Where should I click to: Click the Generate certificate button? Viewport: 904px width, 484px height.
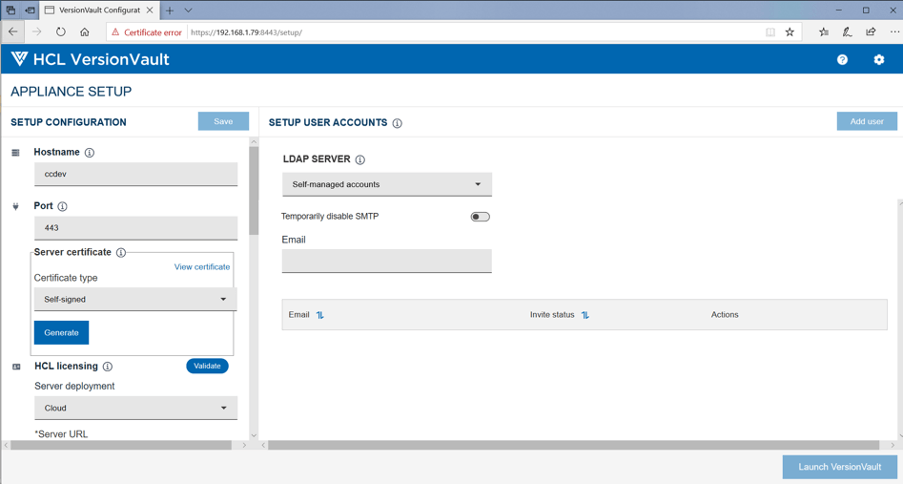coord(61,332)
